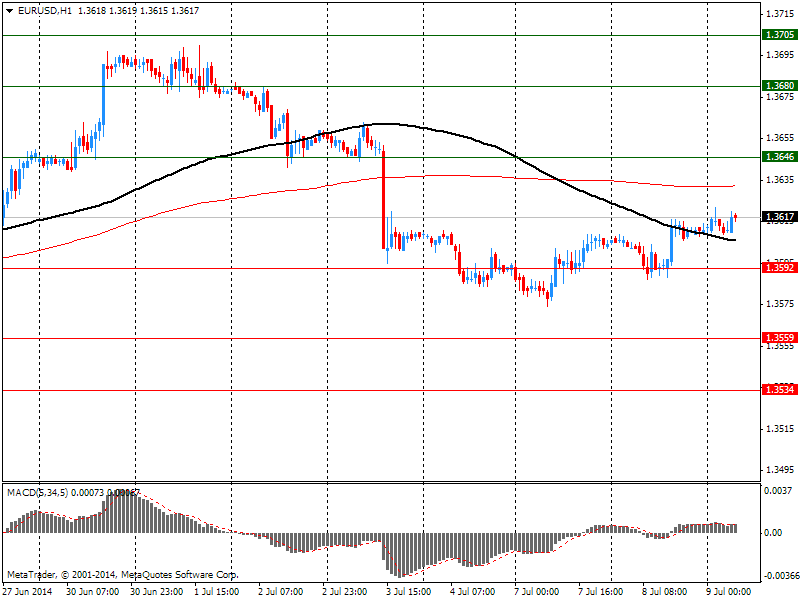Image resolution: width=800 pixels, height=600 pixels.
Task: Click the 1.3715 price scale value
Action: point(781,14)
